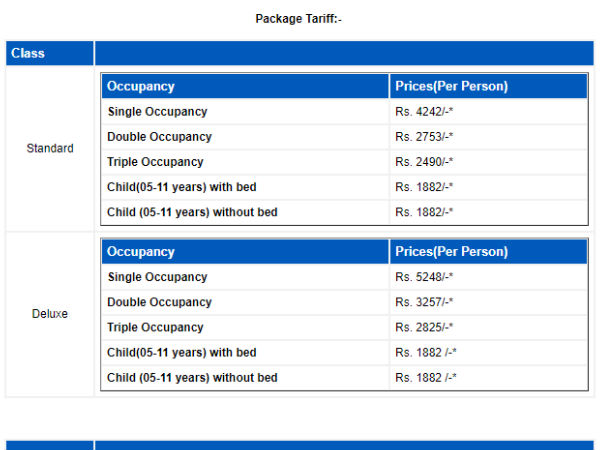Select Deluxe Single Occupancy price Rs. 5248
Viewport: 600px width, 450px height.
(x=424, y=277)
